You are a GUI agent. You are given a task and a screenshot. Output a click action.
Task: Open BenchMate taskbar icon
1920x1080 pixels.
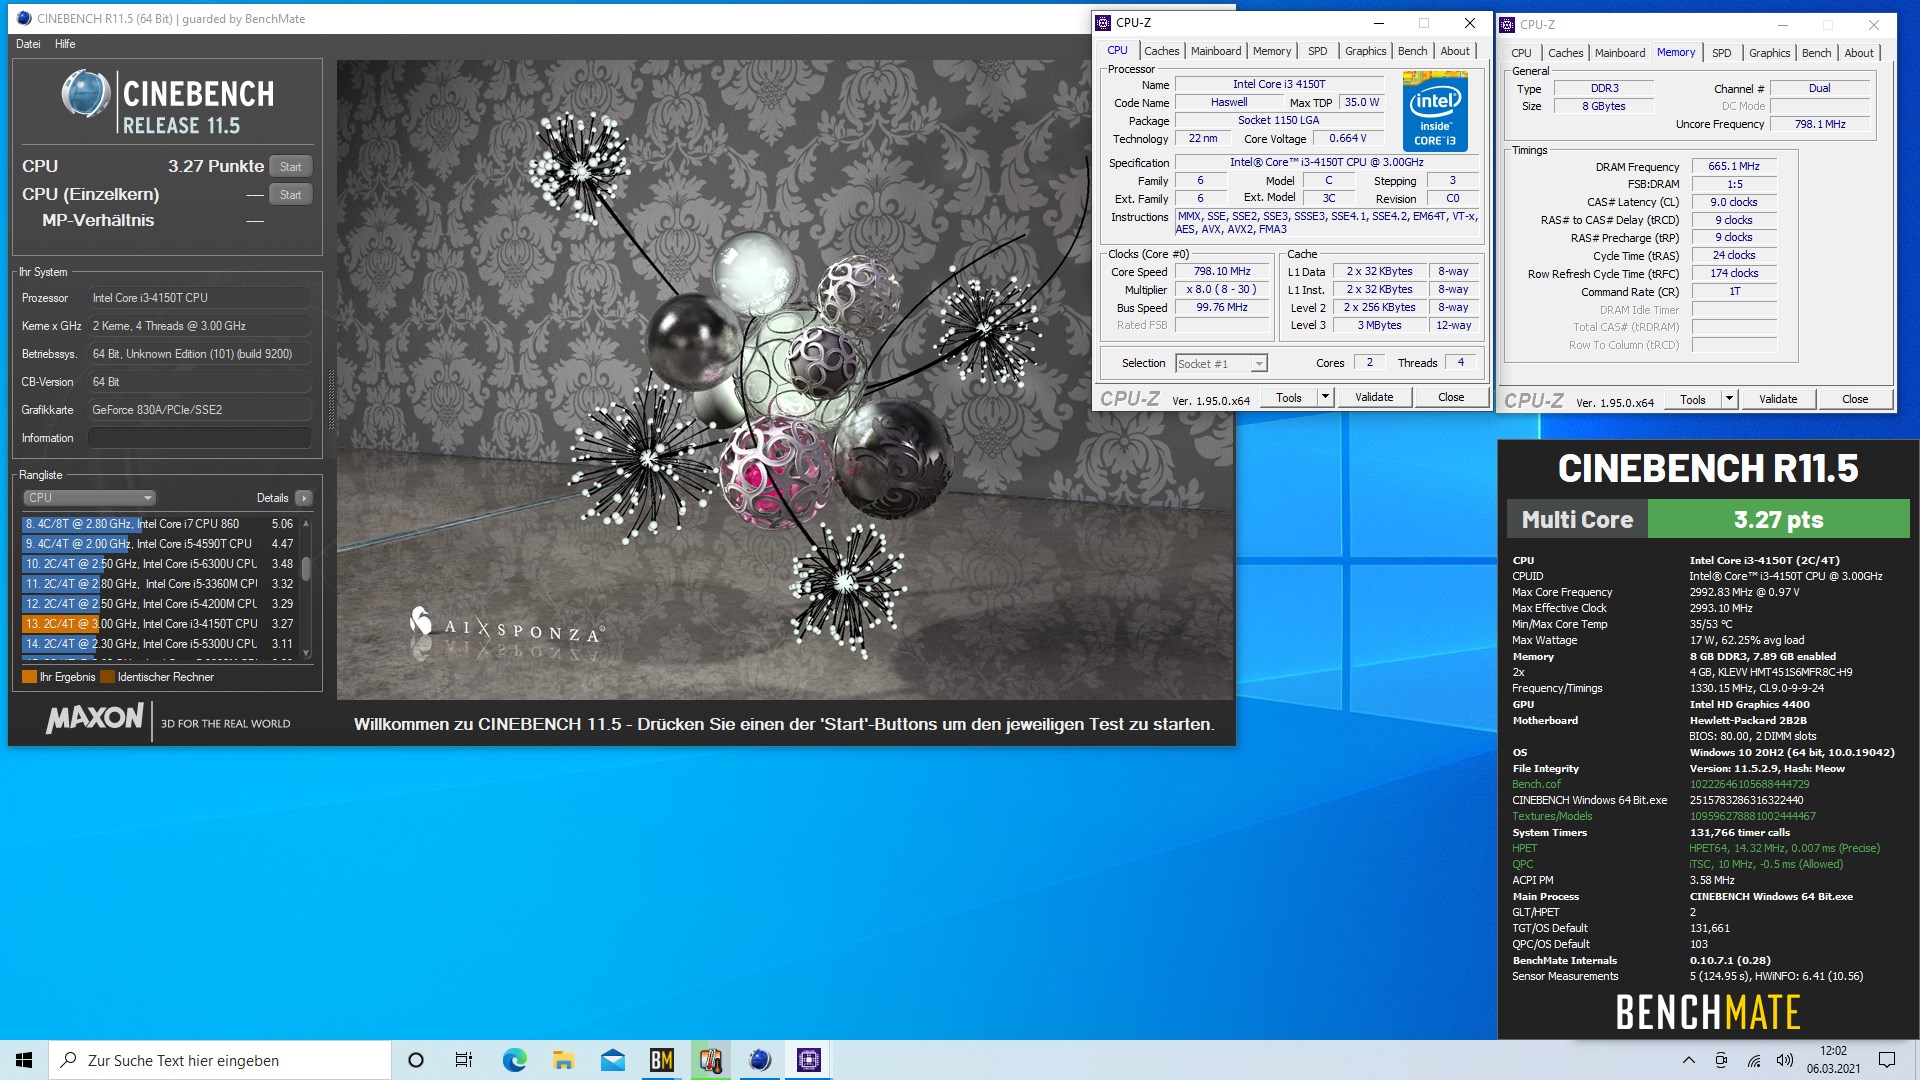coord(661,1060)
